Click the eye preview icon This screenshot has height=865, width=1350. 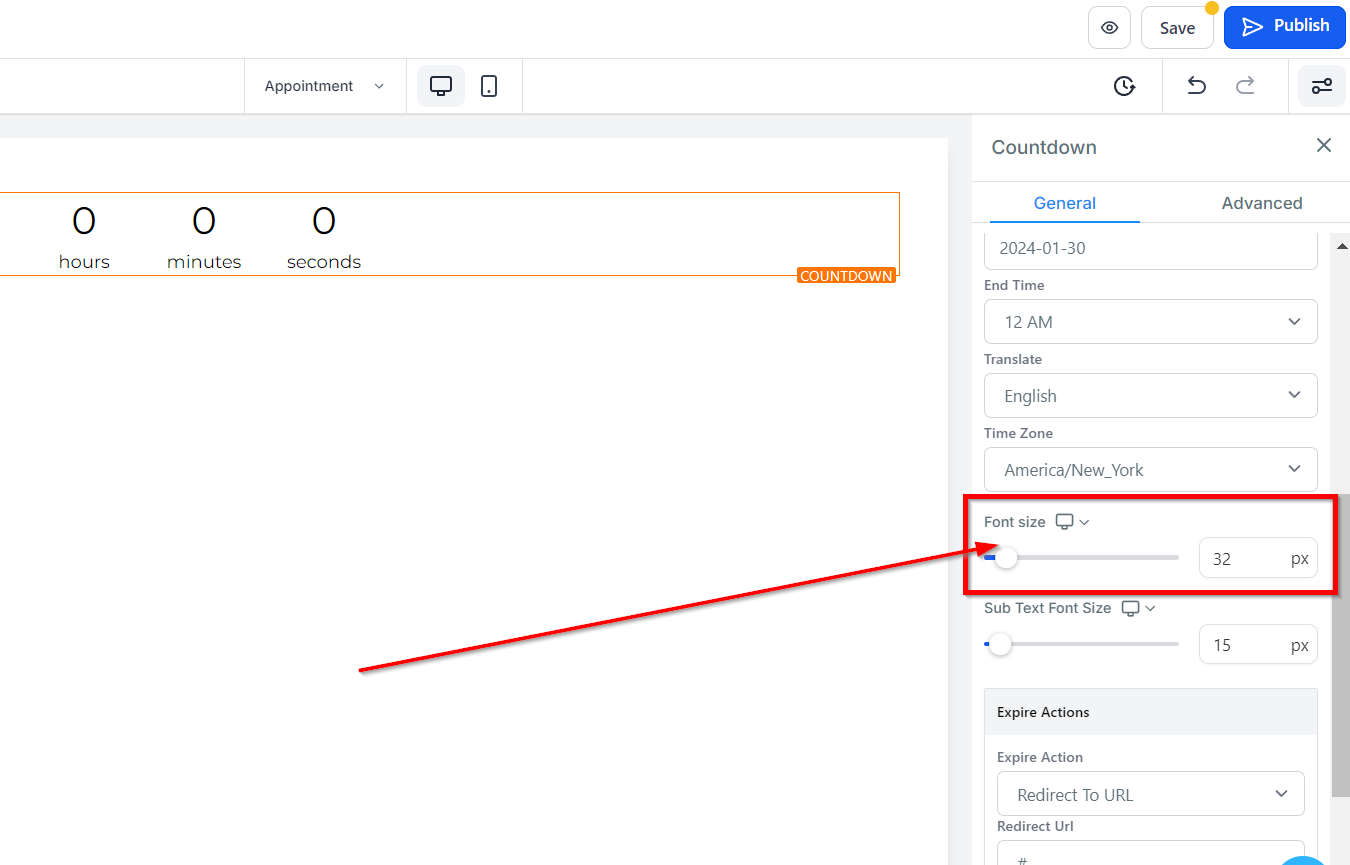pyautogui.click(x=1109, y=28)
